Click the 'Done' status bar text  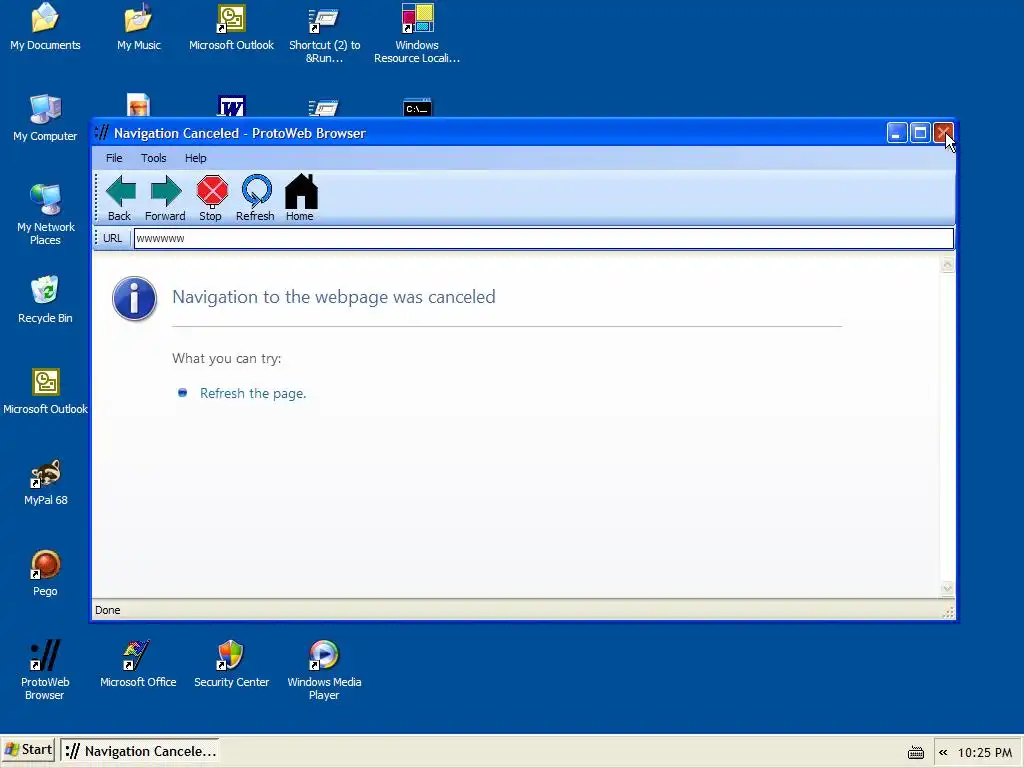tap(108, 610)
